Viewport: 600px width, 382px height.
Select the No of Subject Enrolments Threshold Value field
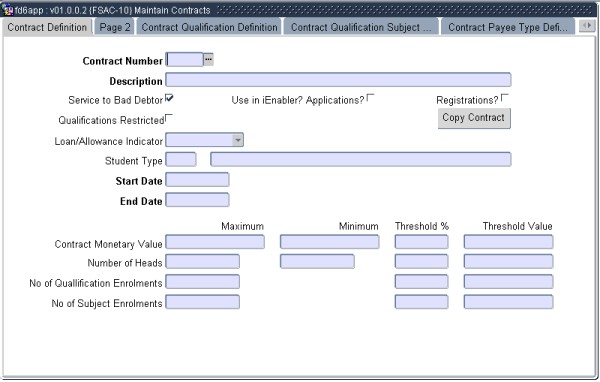[509, 302]
